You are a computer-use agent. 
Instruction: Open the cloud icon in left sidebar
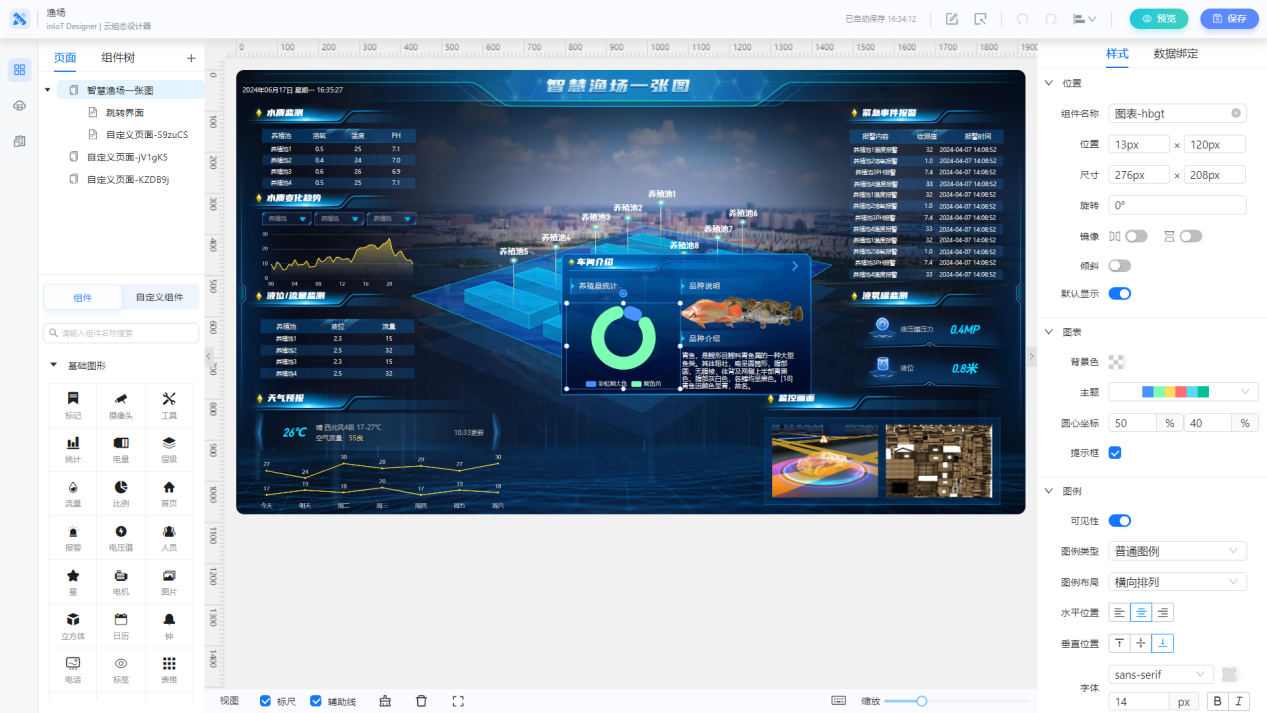(19, 106)
